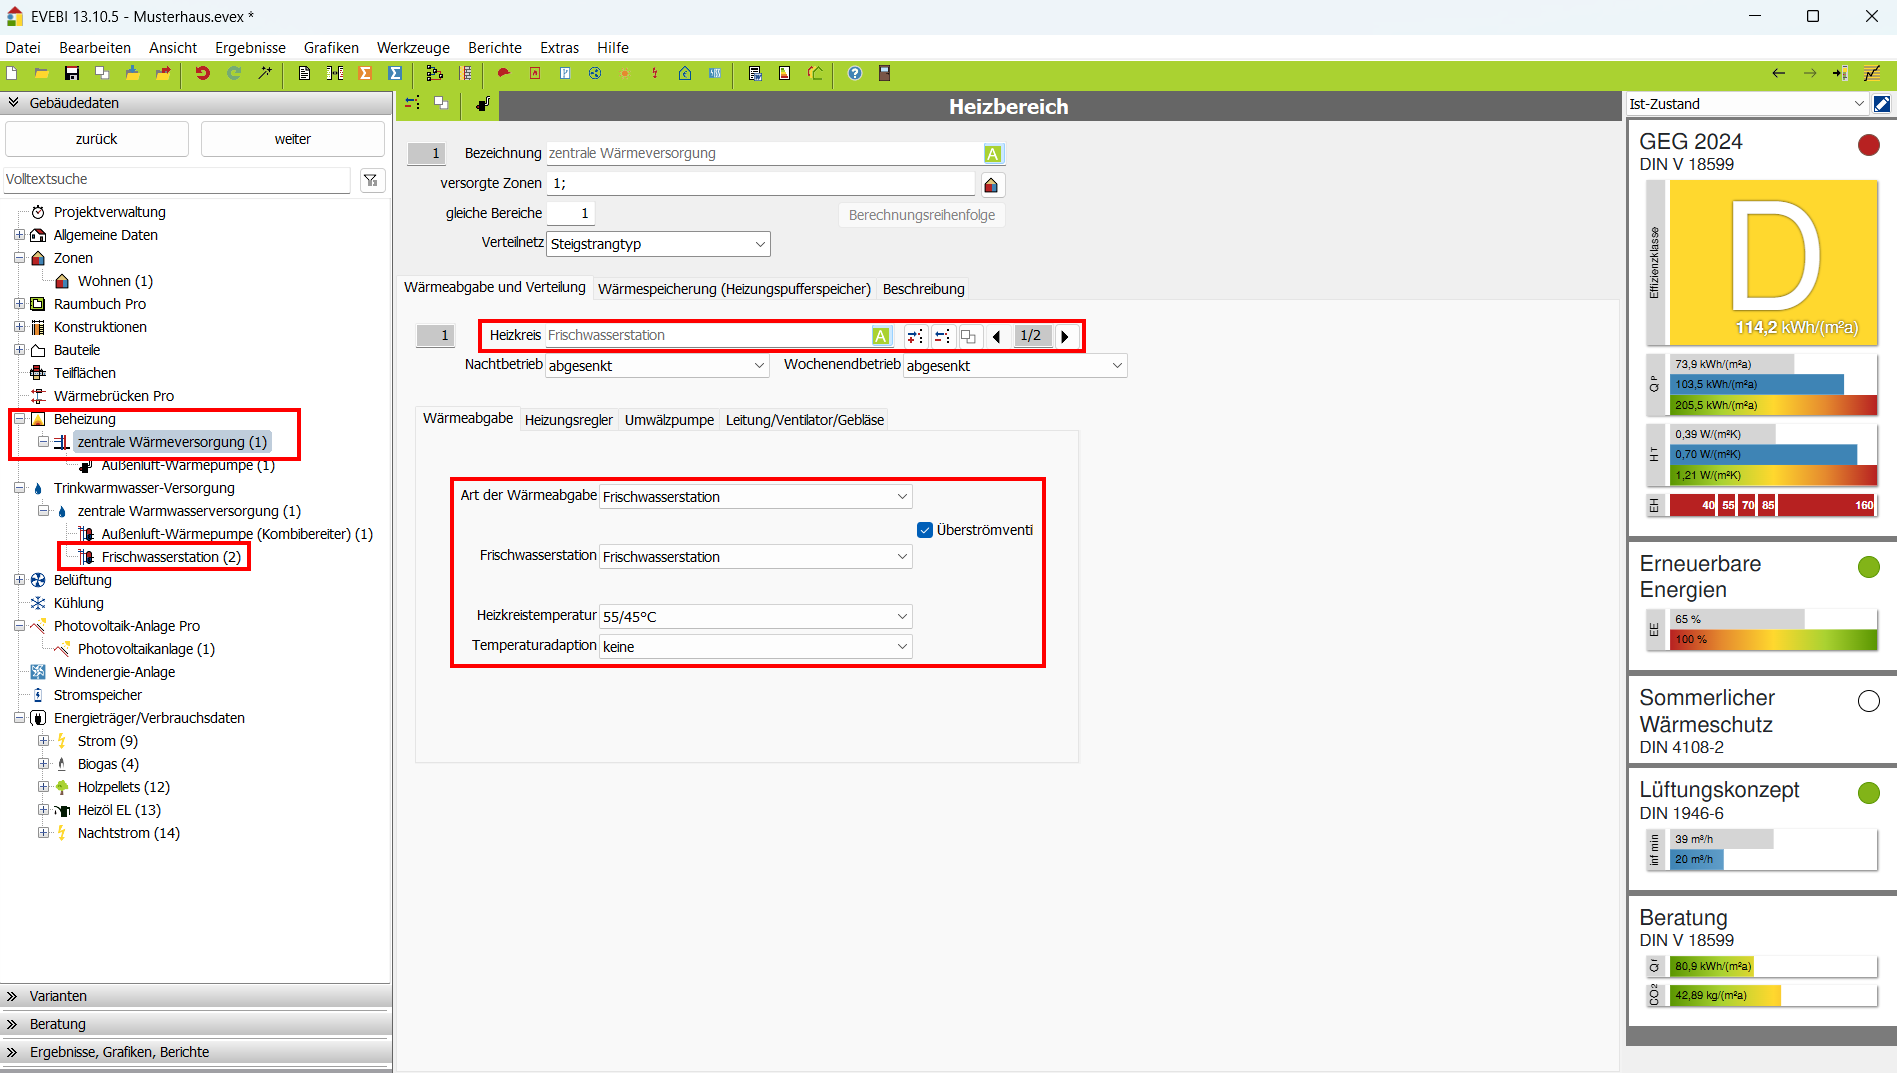1897x1073 pixels.
Task: Go to next Heizkreis with right arrow
Action: (1065, 336)
